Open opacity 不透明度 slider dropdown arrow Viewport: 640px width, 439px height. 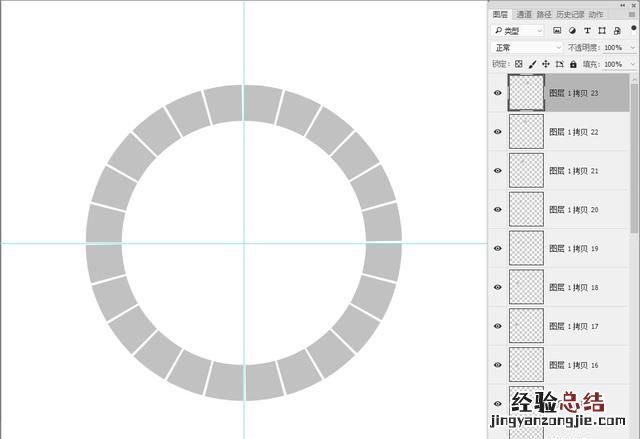(x=633, y=48)
